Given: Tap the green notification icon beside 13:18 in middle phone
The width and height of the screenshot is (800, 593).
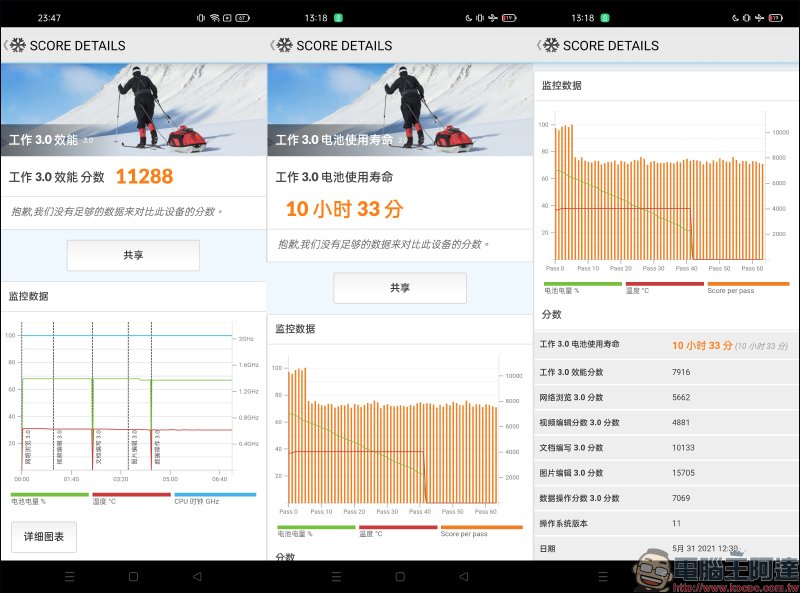Looking at the screenshot, I should tap(338, 18).
